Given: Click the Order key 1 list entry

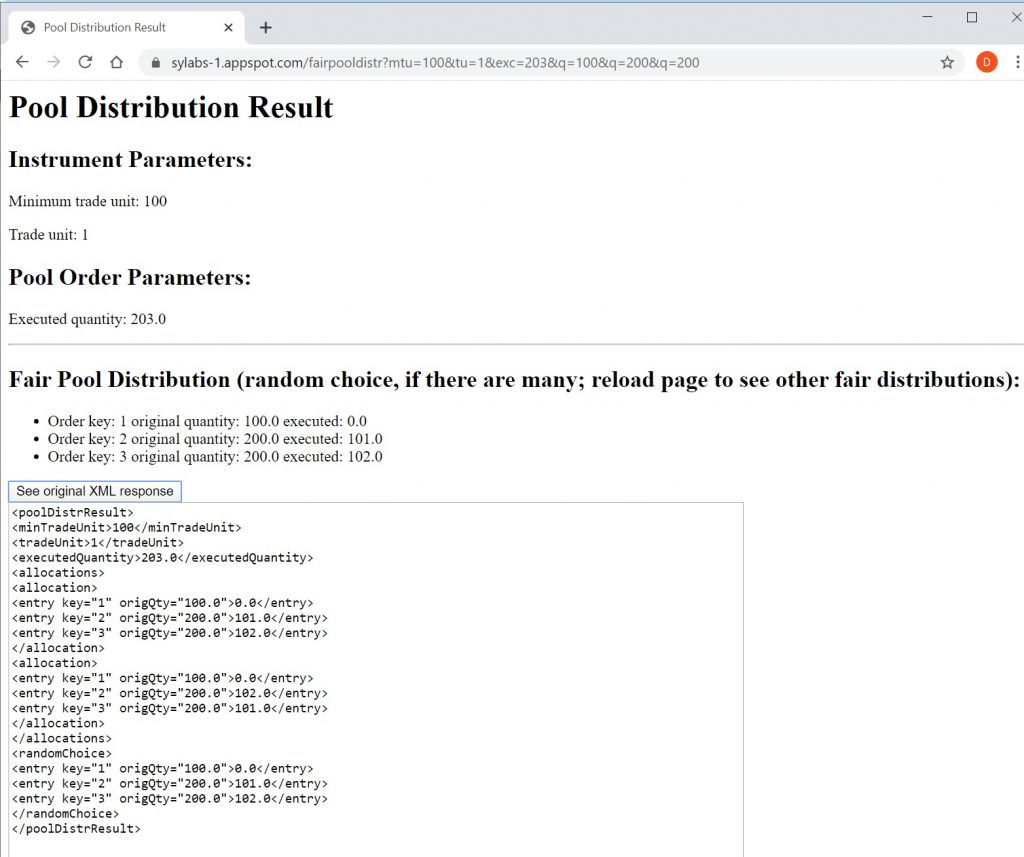Looking at the screenshot, I should 207,421.
